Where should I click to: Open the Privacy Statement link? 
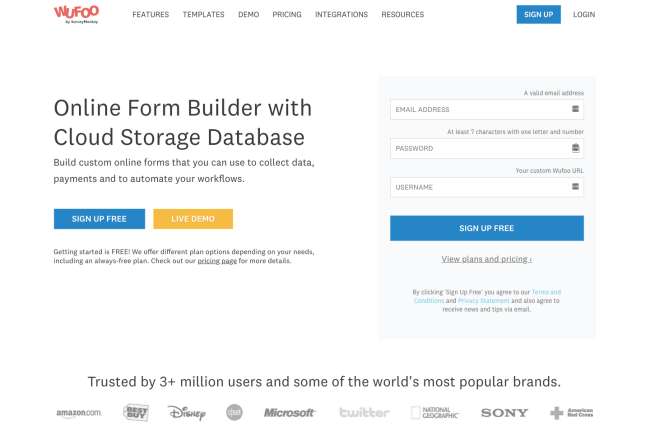pyautogui.click(x=483, y=301)
